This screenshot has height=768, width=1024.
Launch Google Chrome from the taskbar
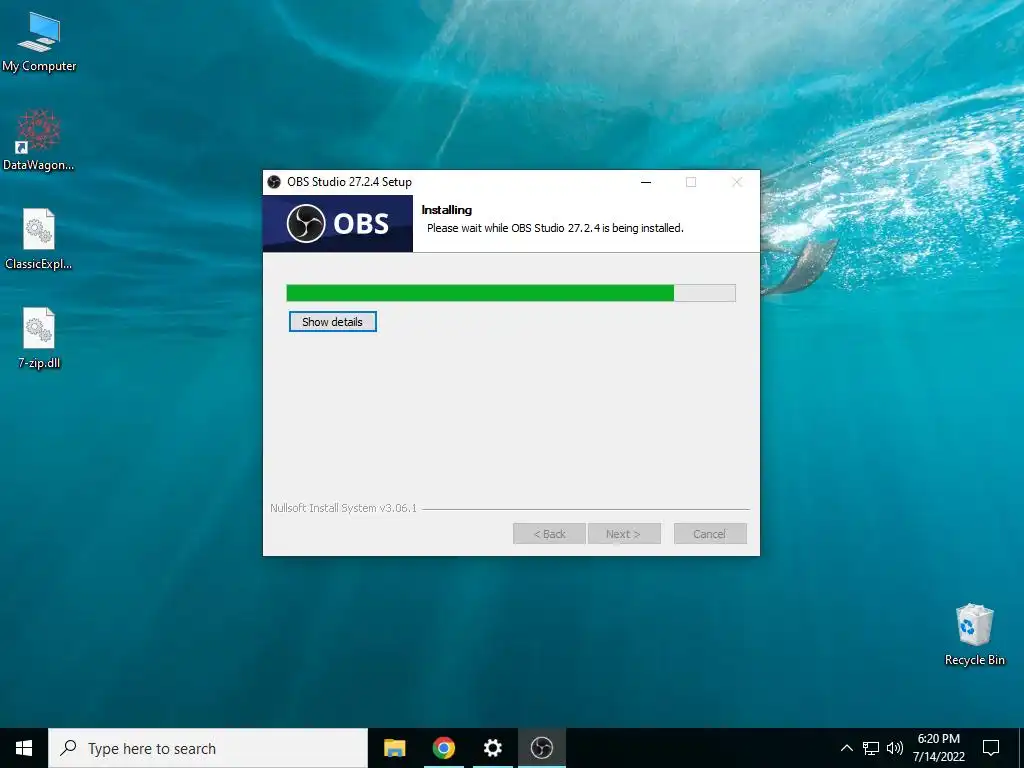pyautogui.click(x=443, y=748)
